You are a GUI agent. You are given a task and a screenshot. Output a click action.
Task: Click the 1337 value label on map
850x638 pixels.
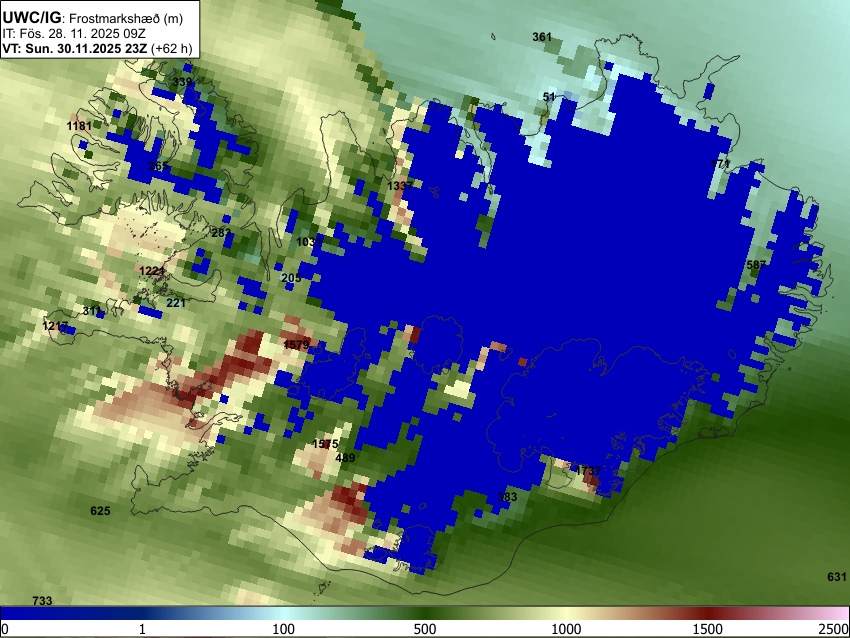400,186
